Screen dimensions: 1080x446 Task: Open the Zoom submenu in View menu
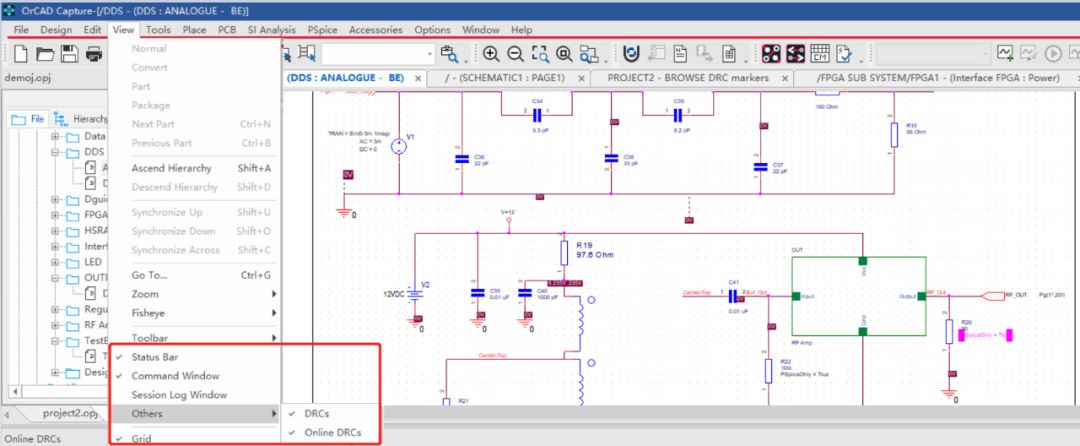click(x=196, y=294)
